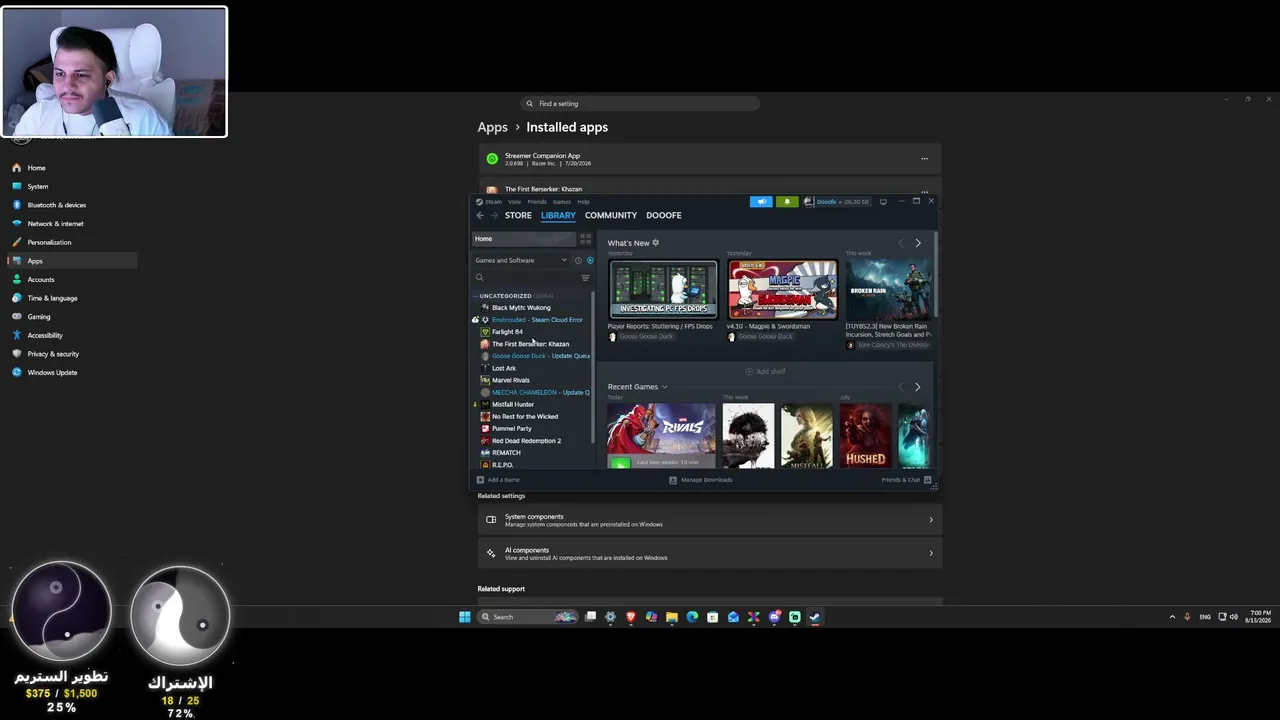Open Magpie & Swordsman news thumbnail
Image resolution: width=1280 pixels, height=720 pixels.
[x=782, y=289]
